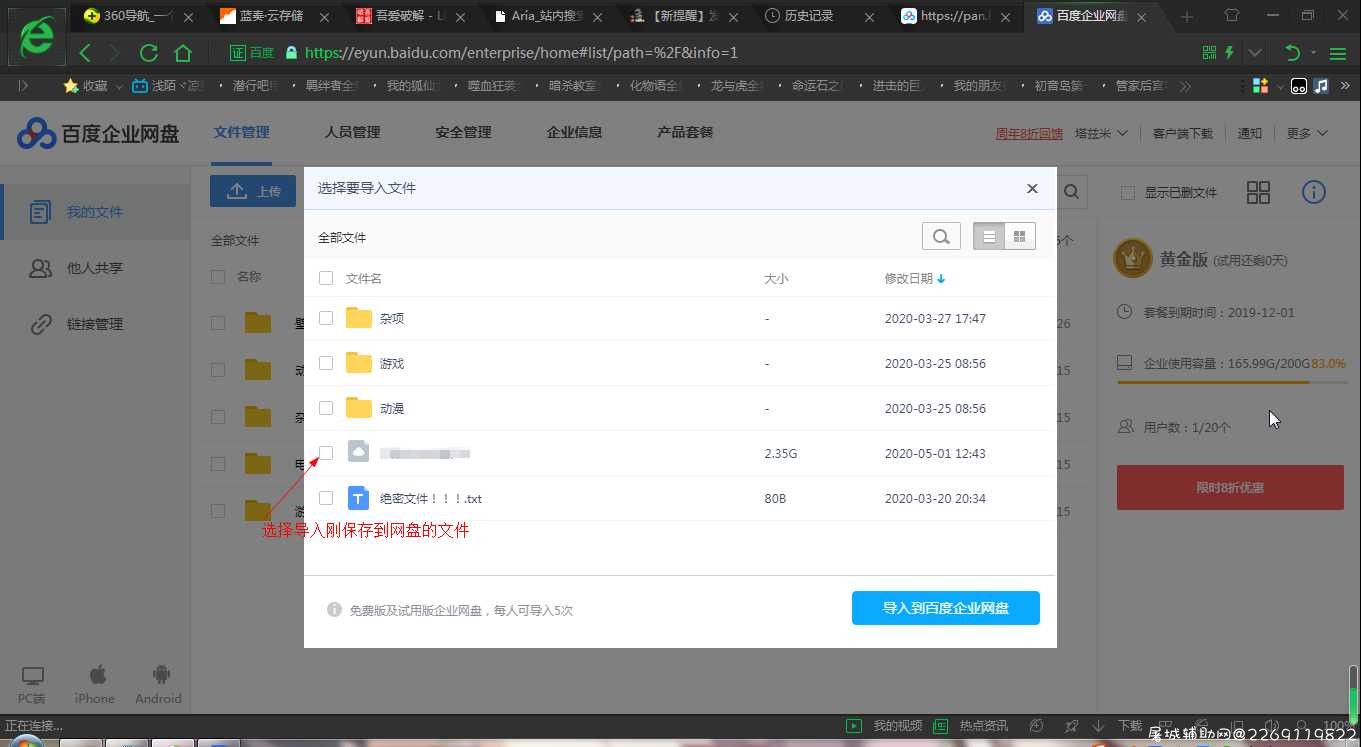Click the four-square grid view icon
The width and height of the screenshot is (1361, 747).
(1258, 192)
